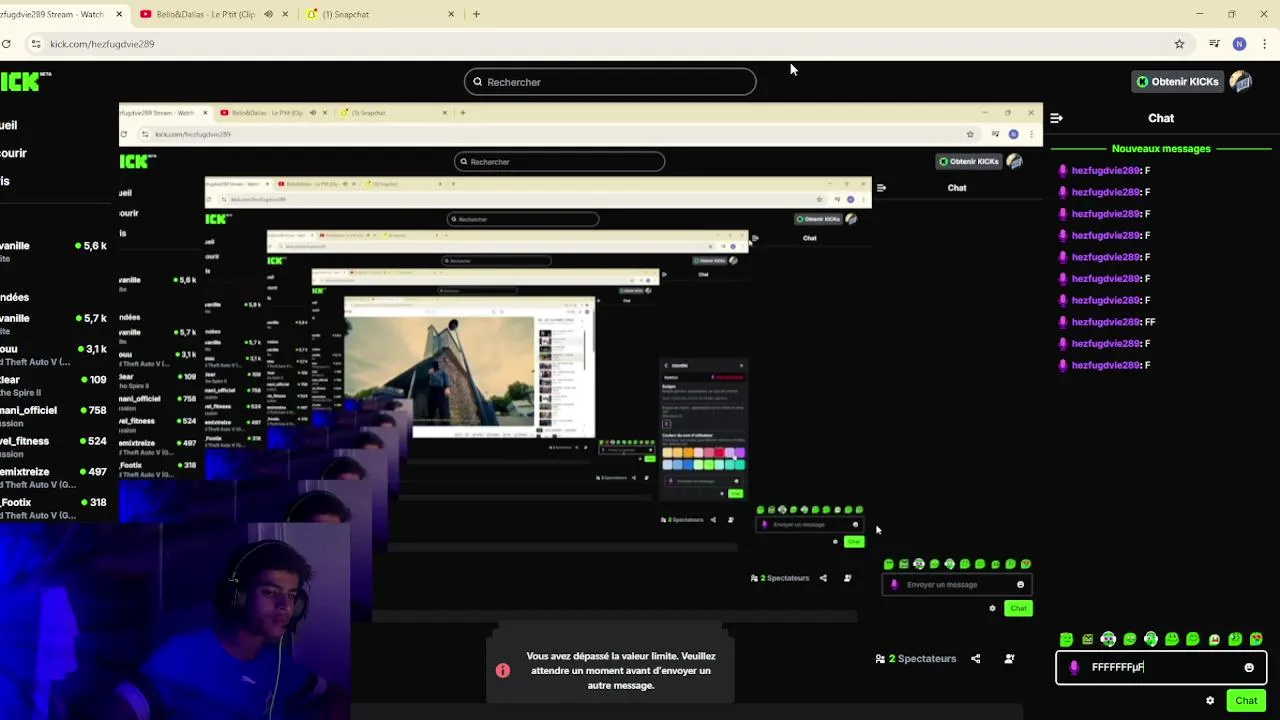Insert the purple-glasses headset emote

click(x=1108, y=640)
